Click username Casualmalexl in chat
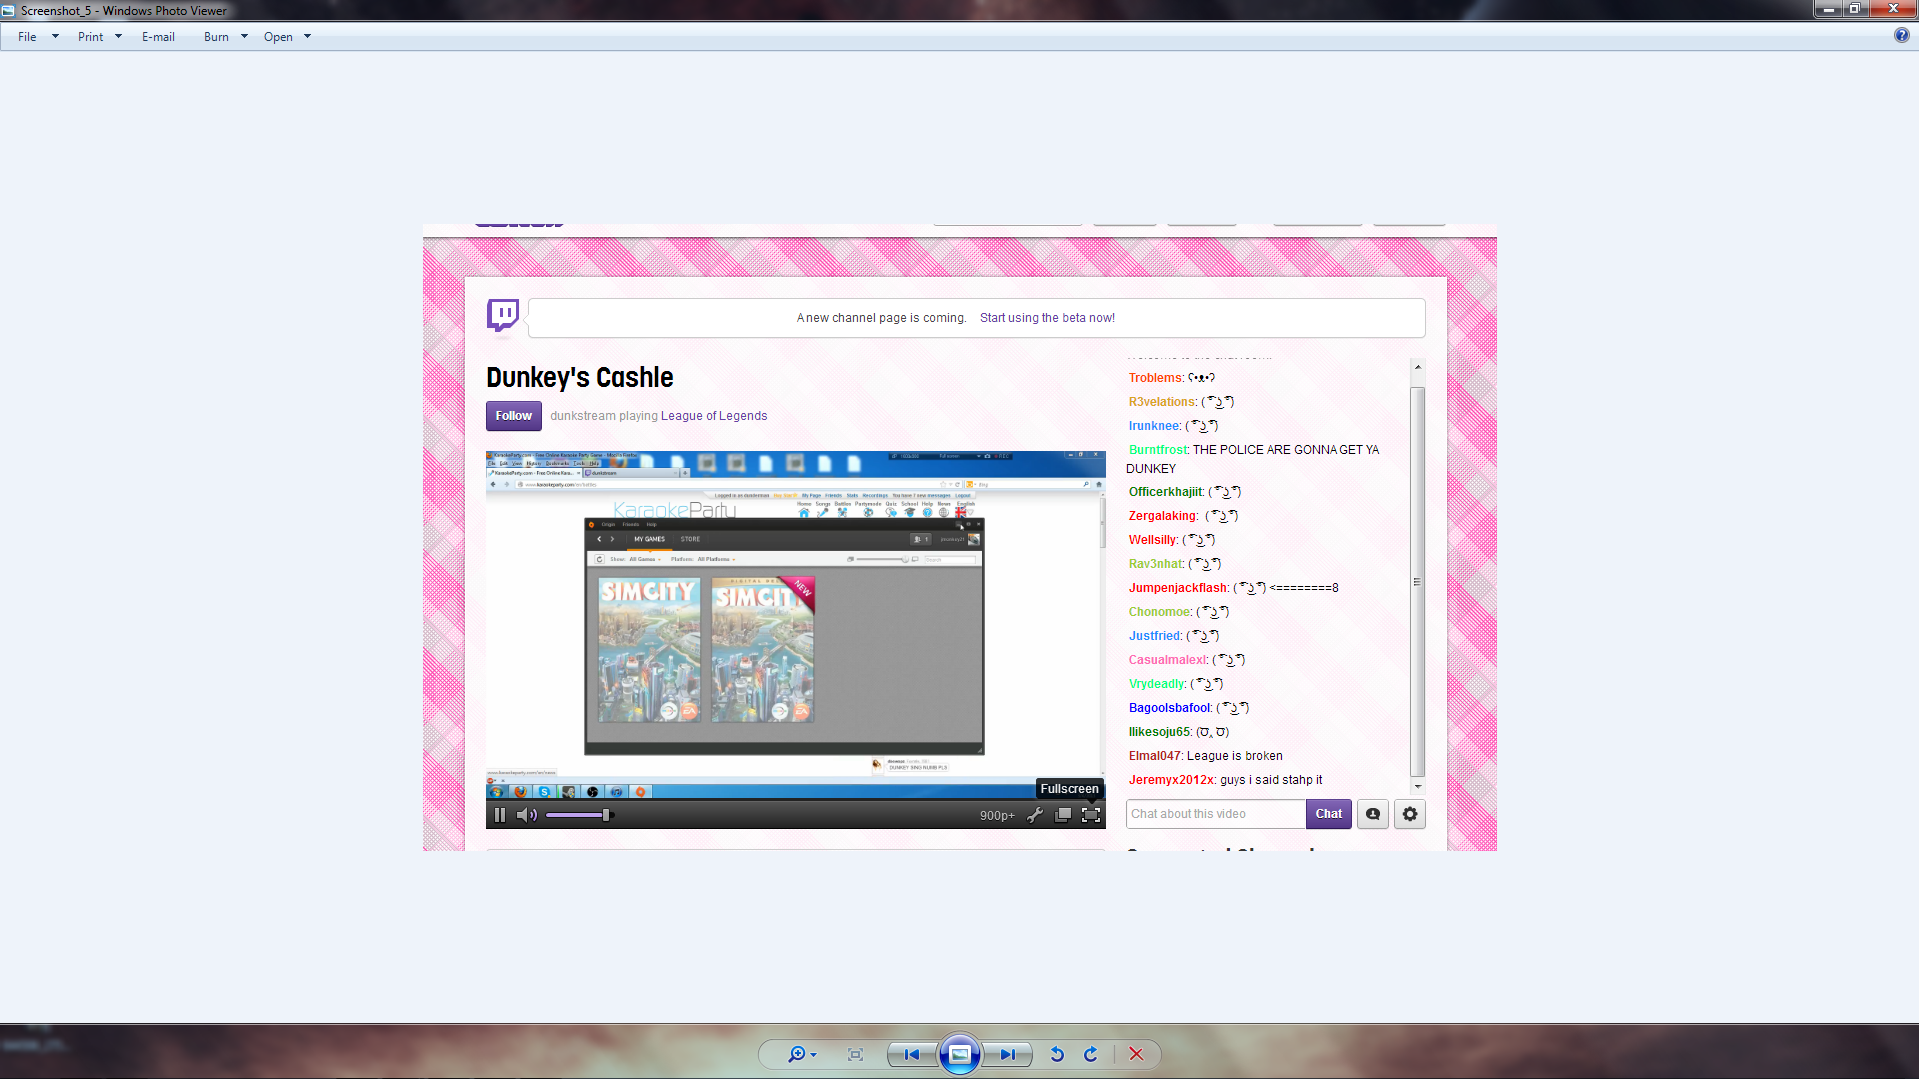 pos(1167,660)
